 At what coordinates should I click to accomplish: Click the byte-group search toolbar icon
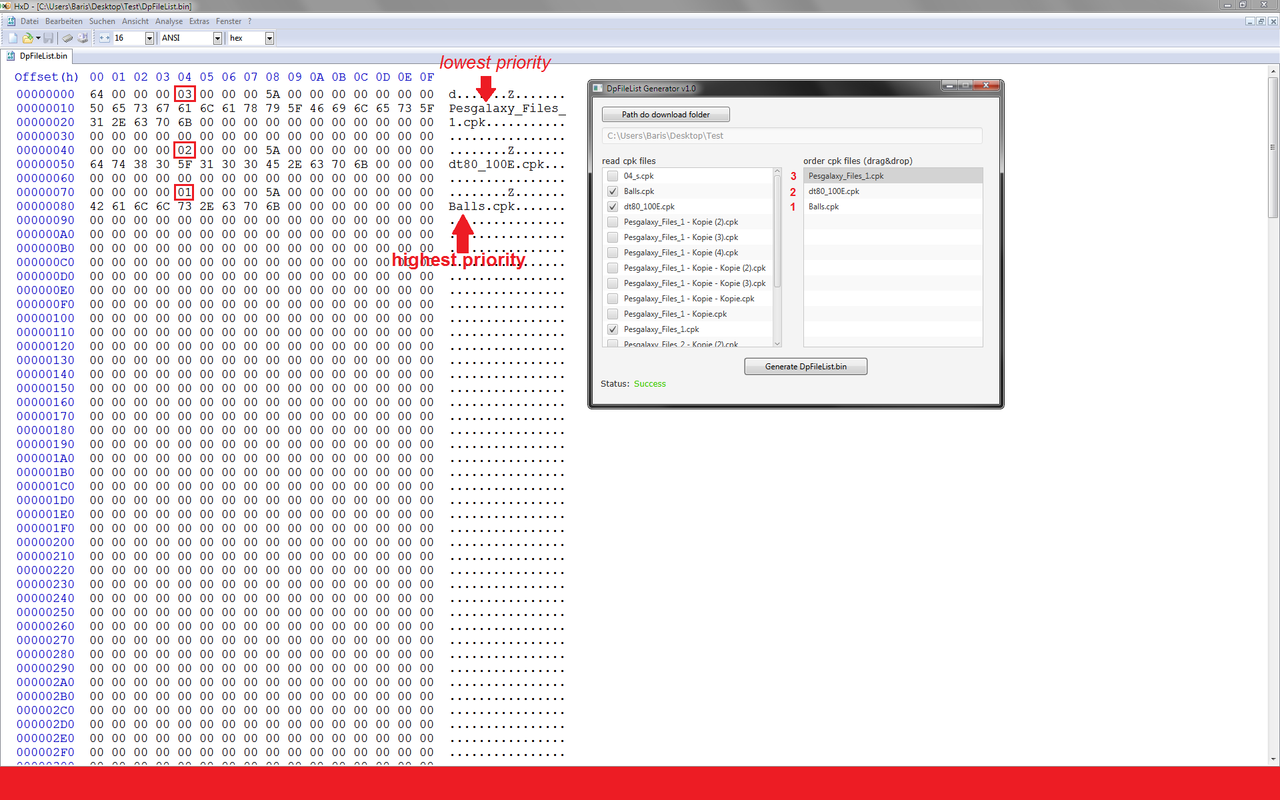[x=105, y=38]
